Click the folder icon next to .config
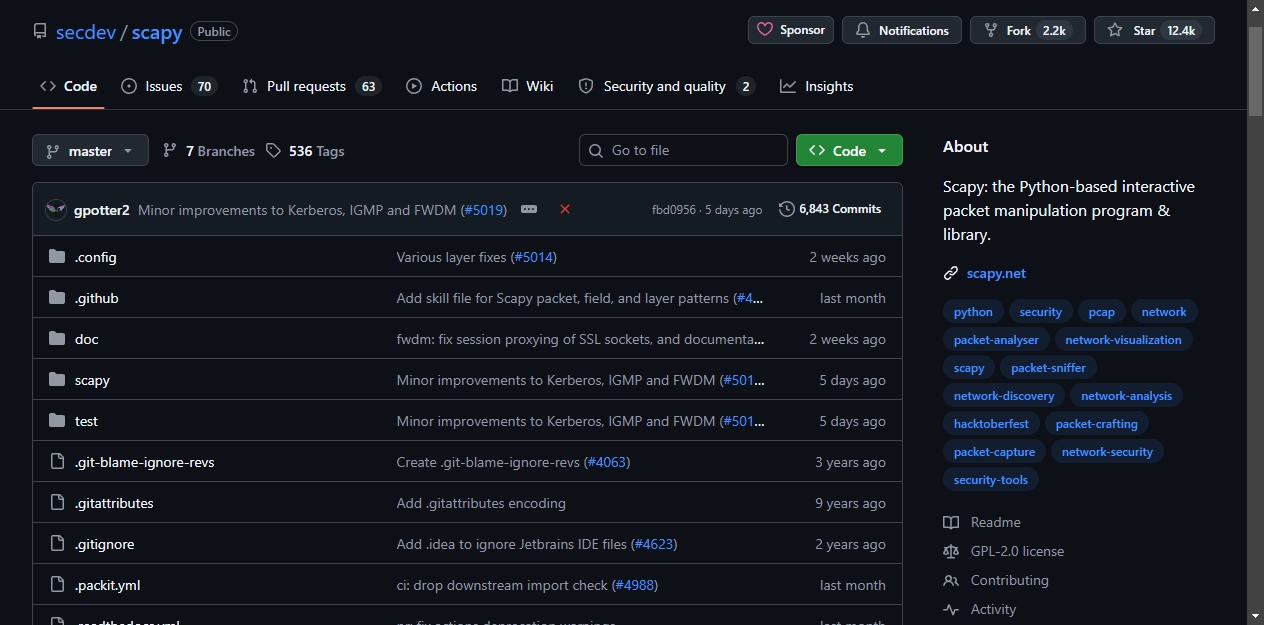Image resolution: width=1264 pixels, height=625 pixels. coord(57,257)
